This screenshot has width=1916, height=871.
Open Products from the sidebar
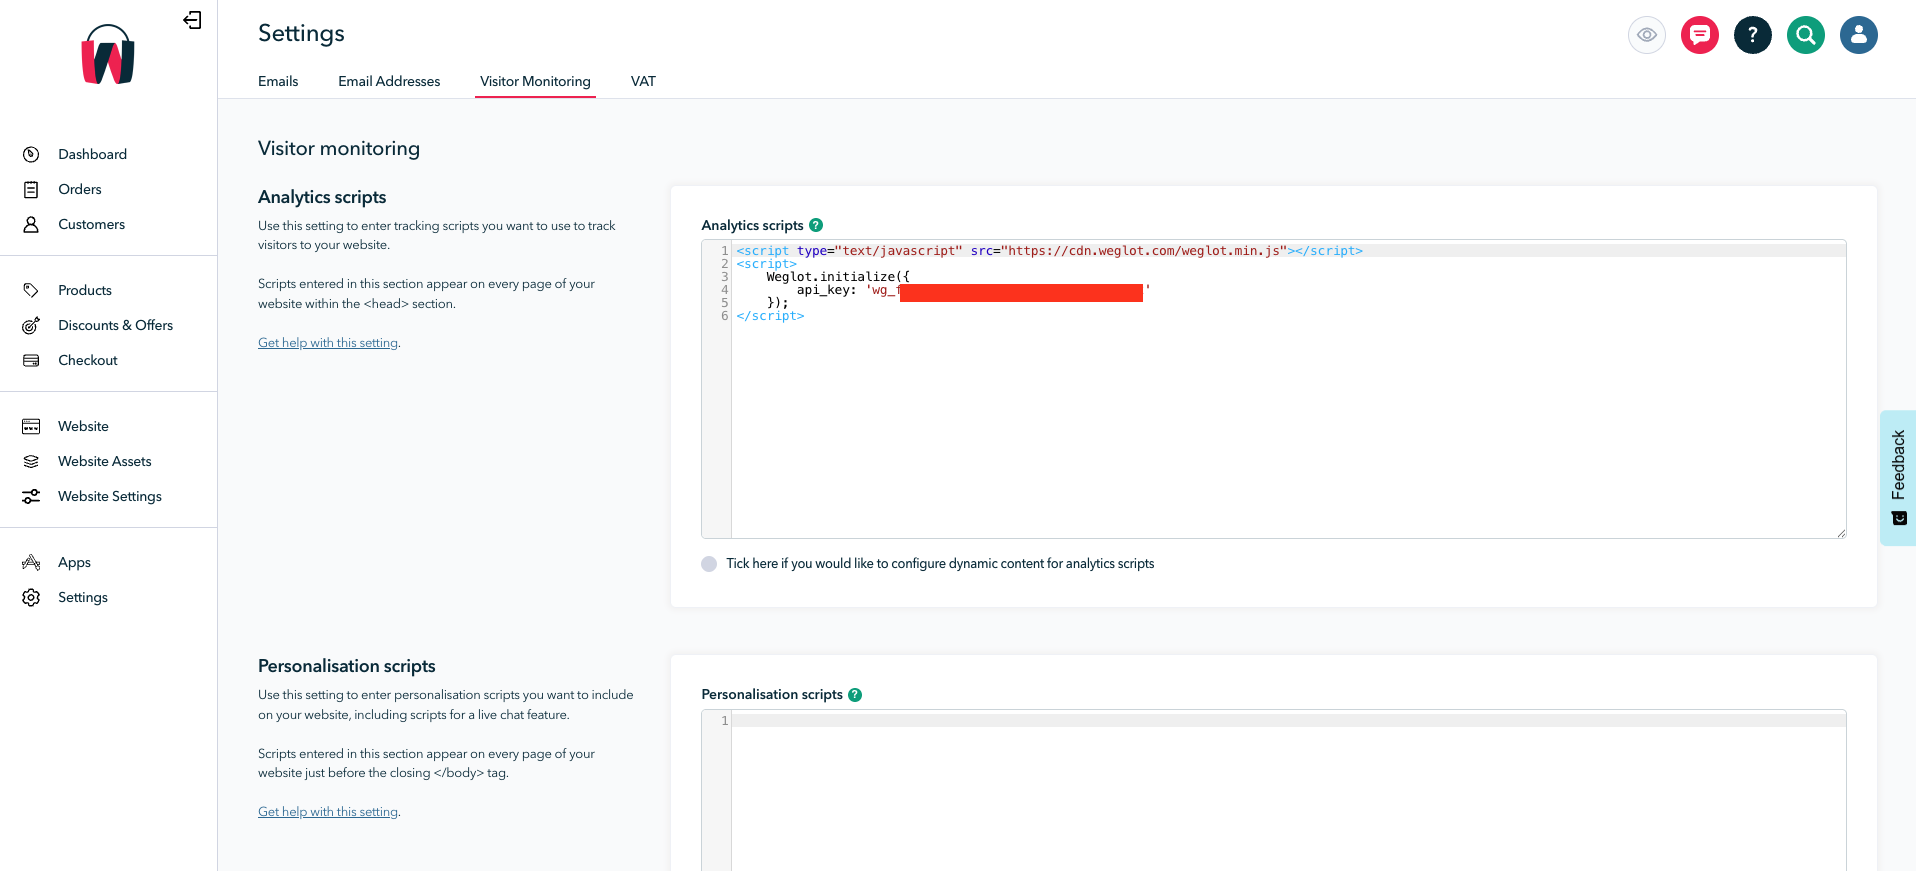[x=85, y=290]
